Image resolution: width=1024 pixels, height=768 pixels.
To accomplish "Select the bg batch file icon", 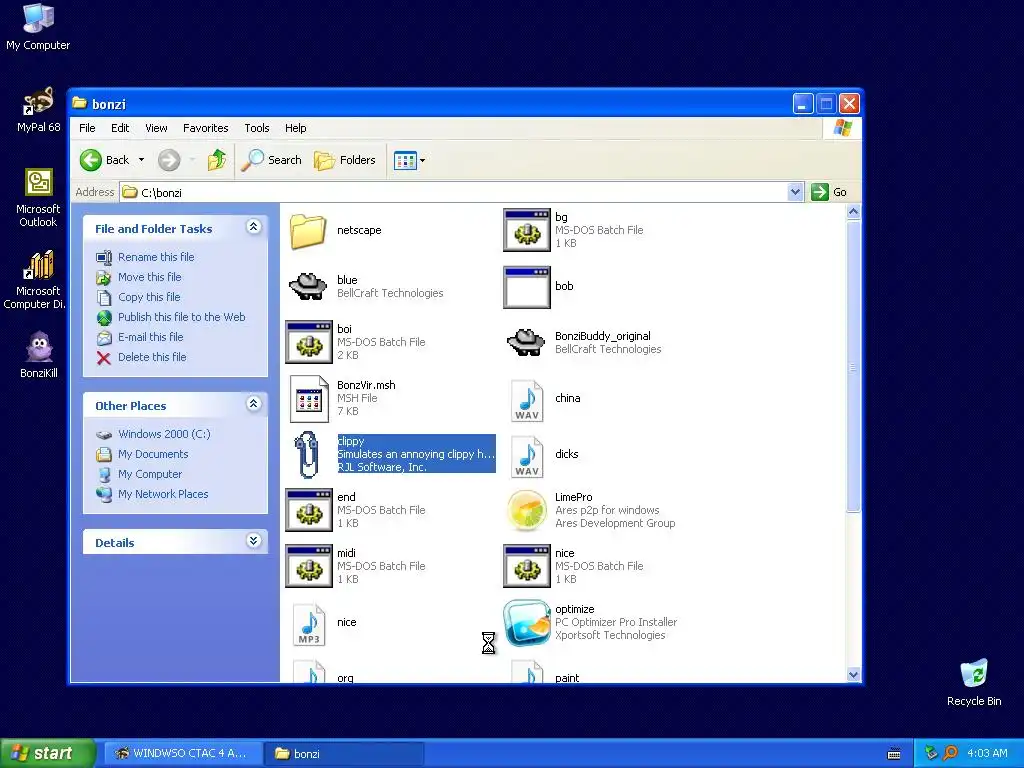I will point(527,230).
